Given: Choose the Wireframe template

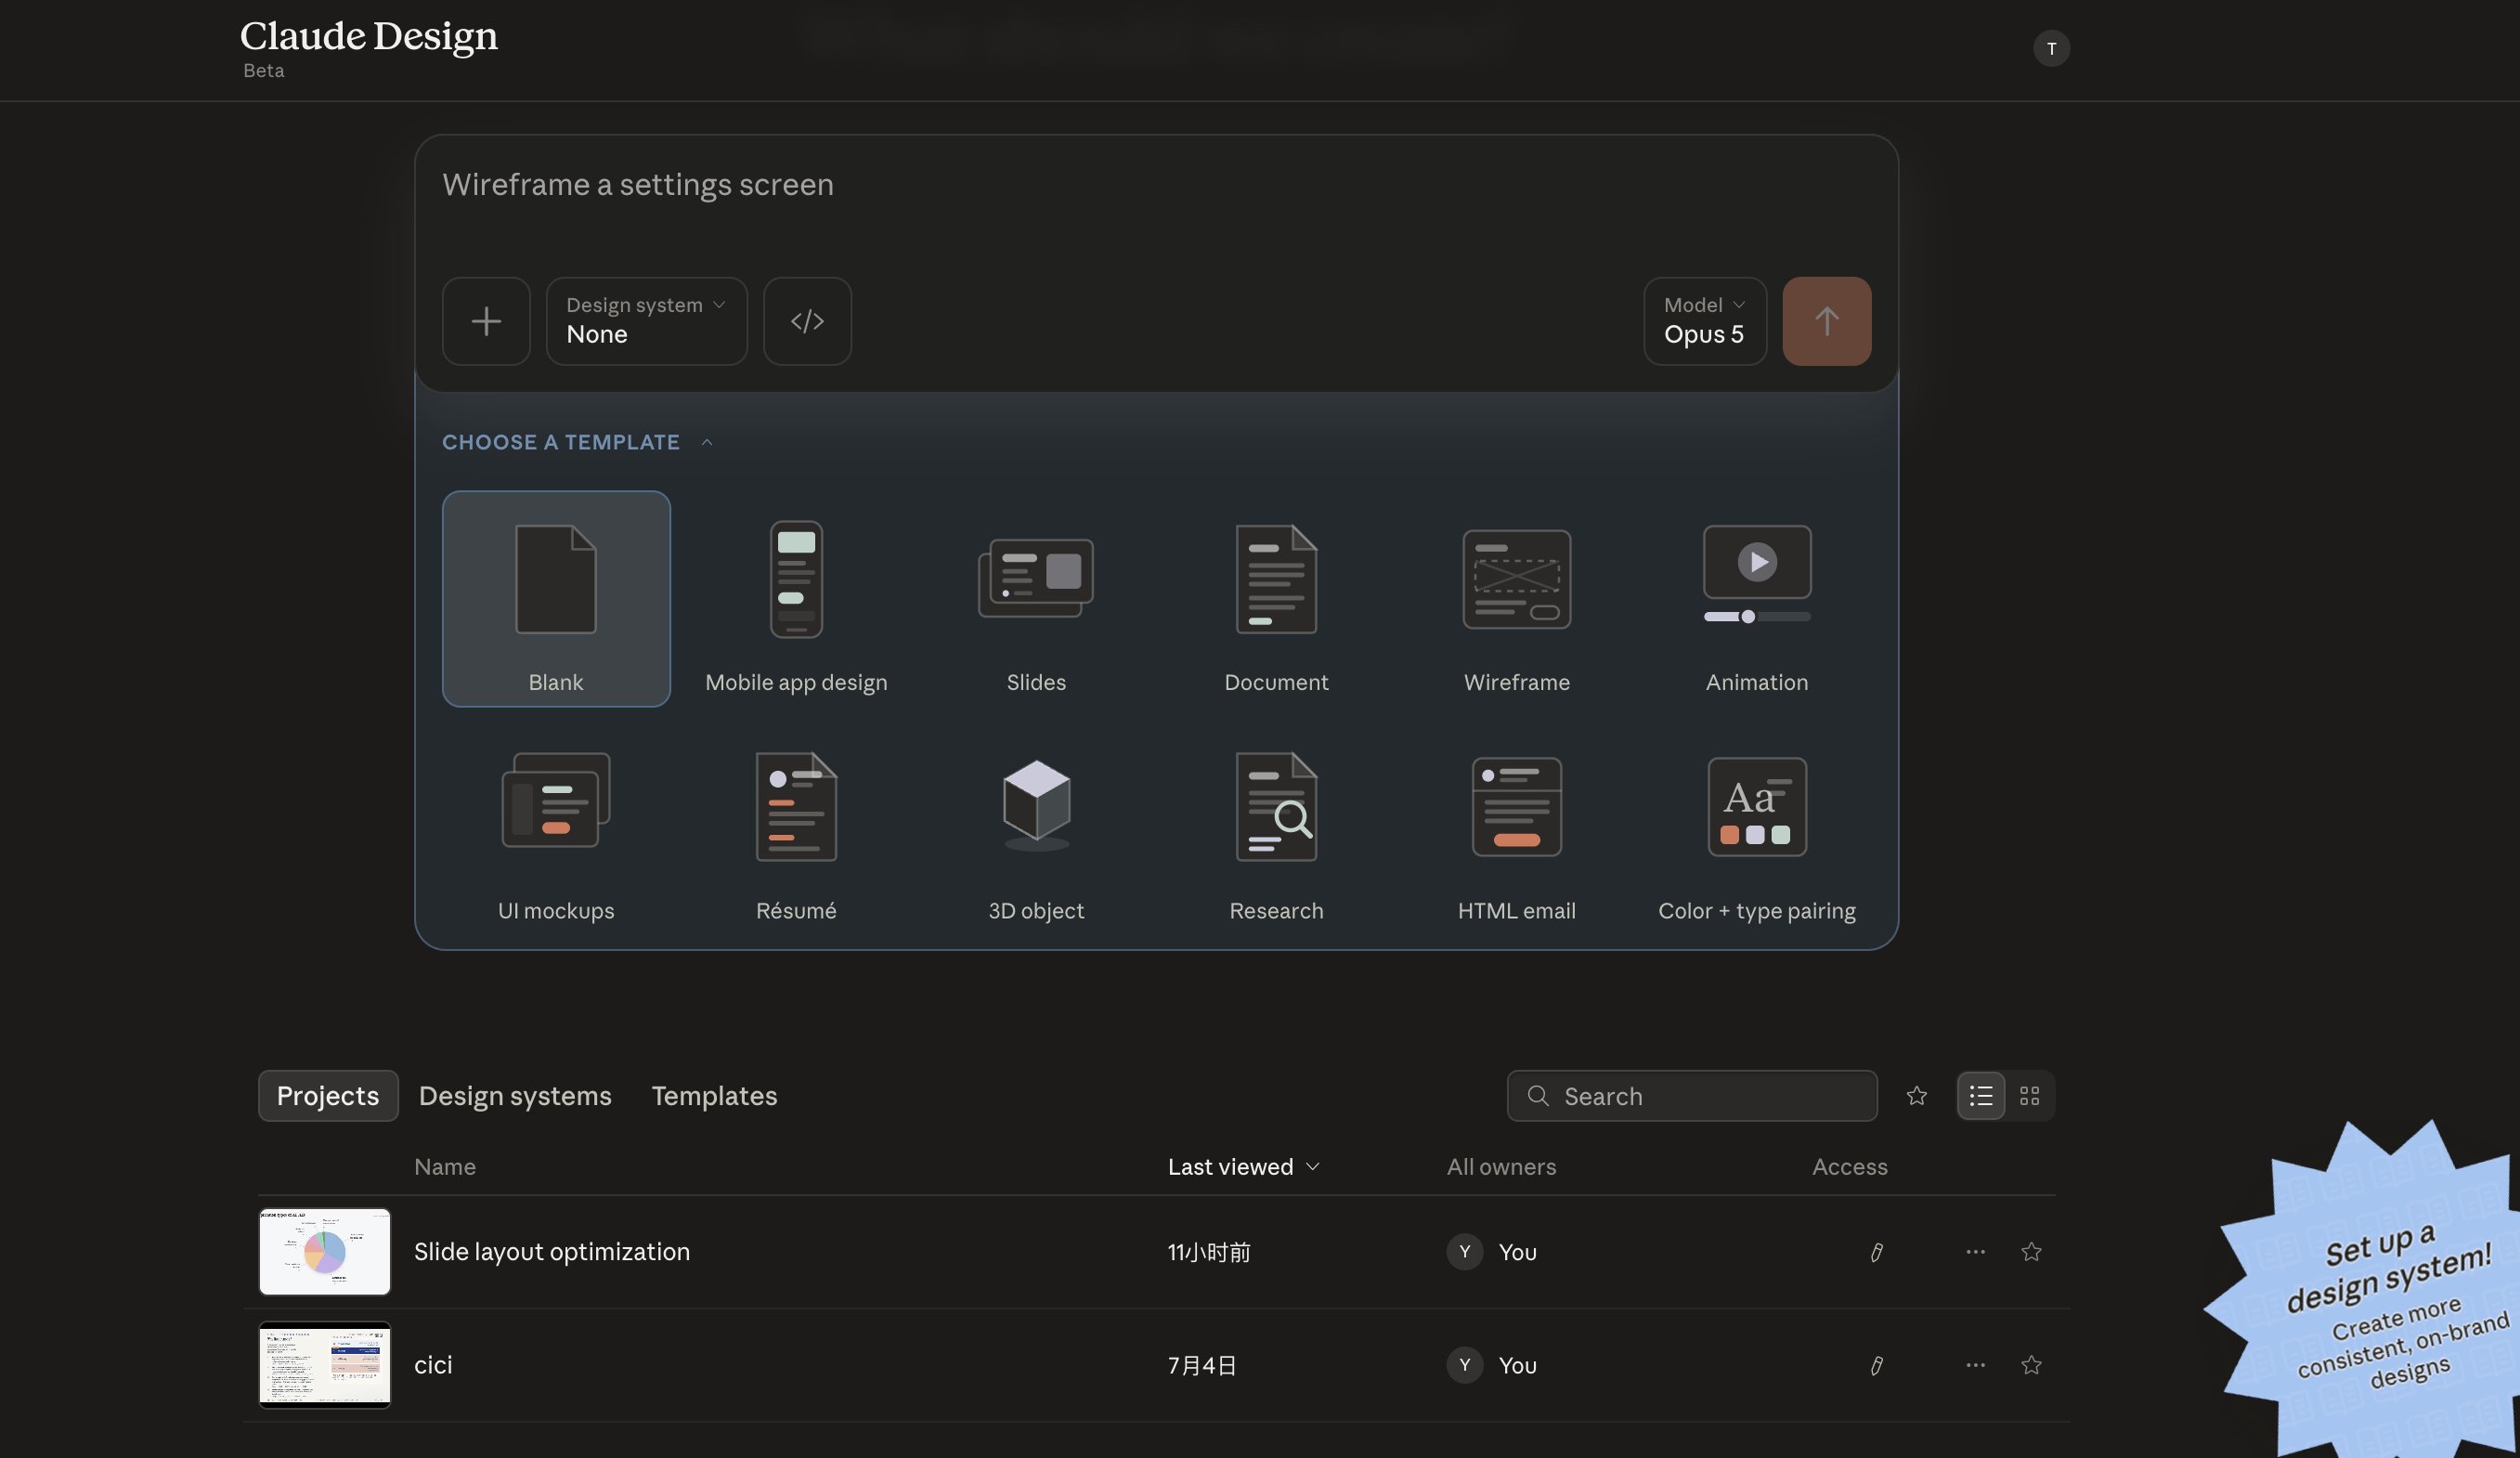Looking at the screenshot, I should click(1516, 598).
